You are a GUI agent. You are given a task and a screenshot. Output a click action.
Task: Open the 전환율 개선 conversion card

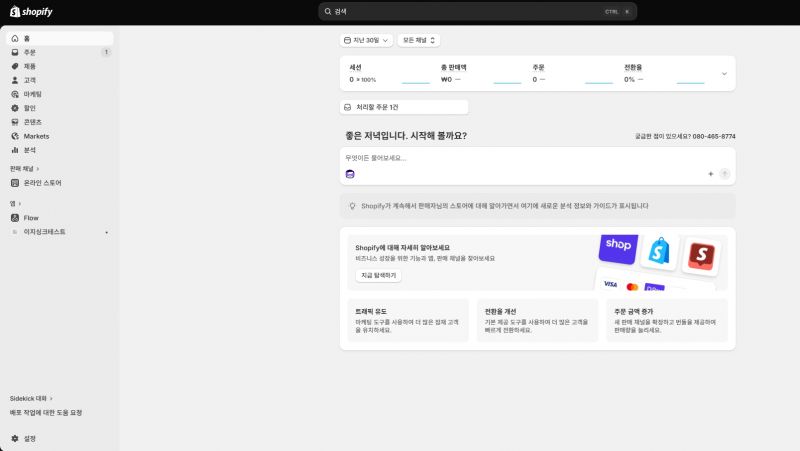537,320
